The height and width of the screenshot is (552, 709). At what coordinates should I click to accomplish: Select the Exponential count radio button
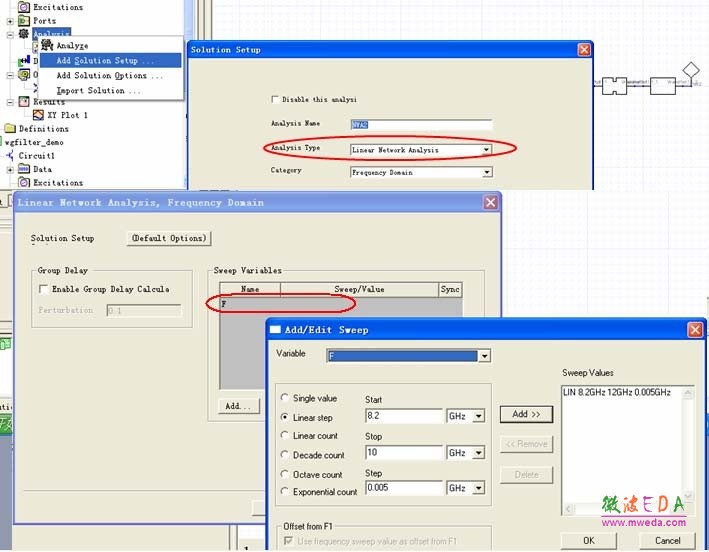pyautogui.click(x=284, y=491)
